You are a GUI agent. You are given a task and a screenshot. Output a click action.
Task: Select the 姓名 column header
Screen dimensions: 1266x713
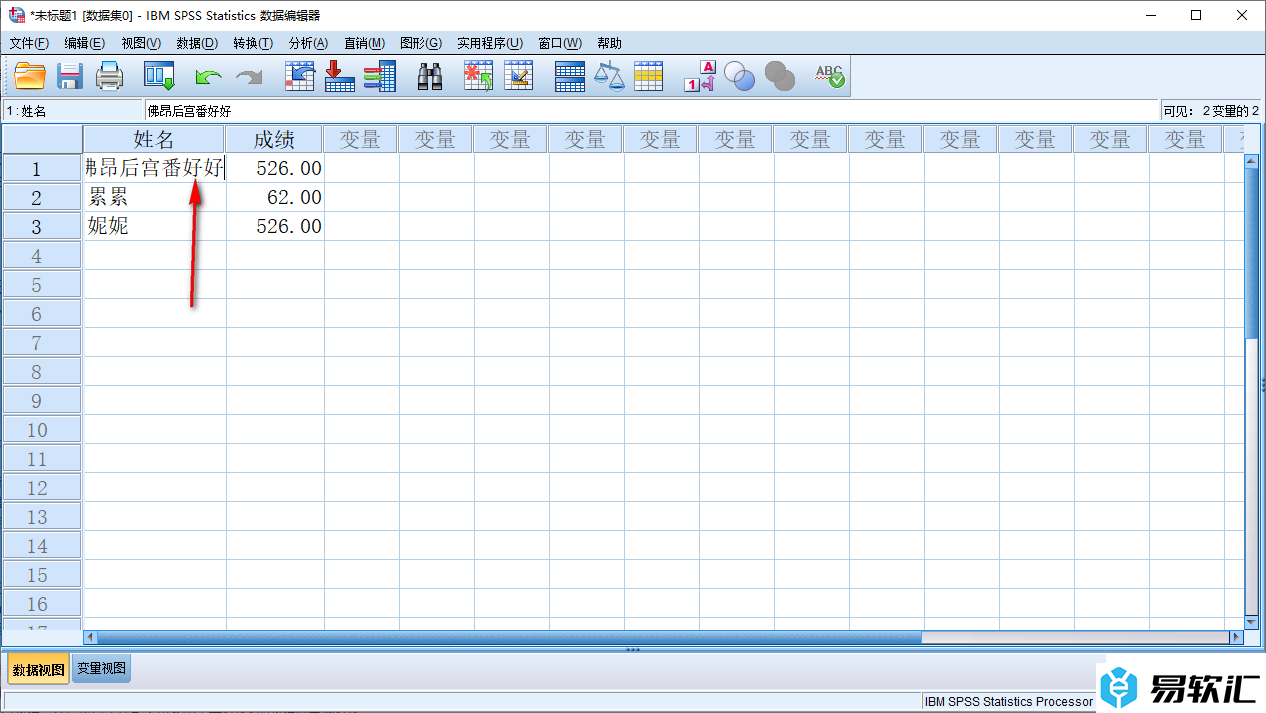coord(154,139)
